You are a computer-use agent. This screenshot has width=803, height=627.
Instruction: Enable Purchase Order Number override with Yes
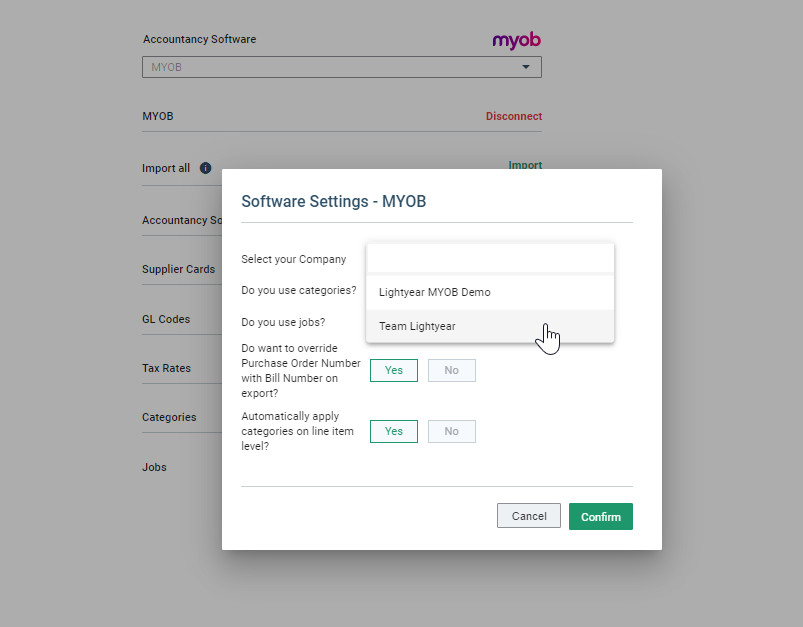coord(393,370)
